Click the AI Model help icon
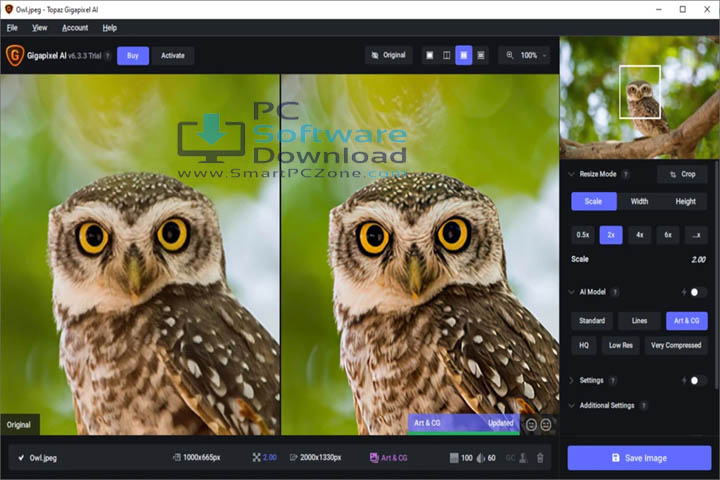 point(615,292)
